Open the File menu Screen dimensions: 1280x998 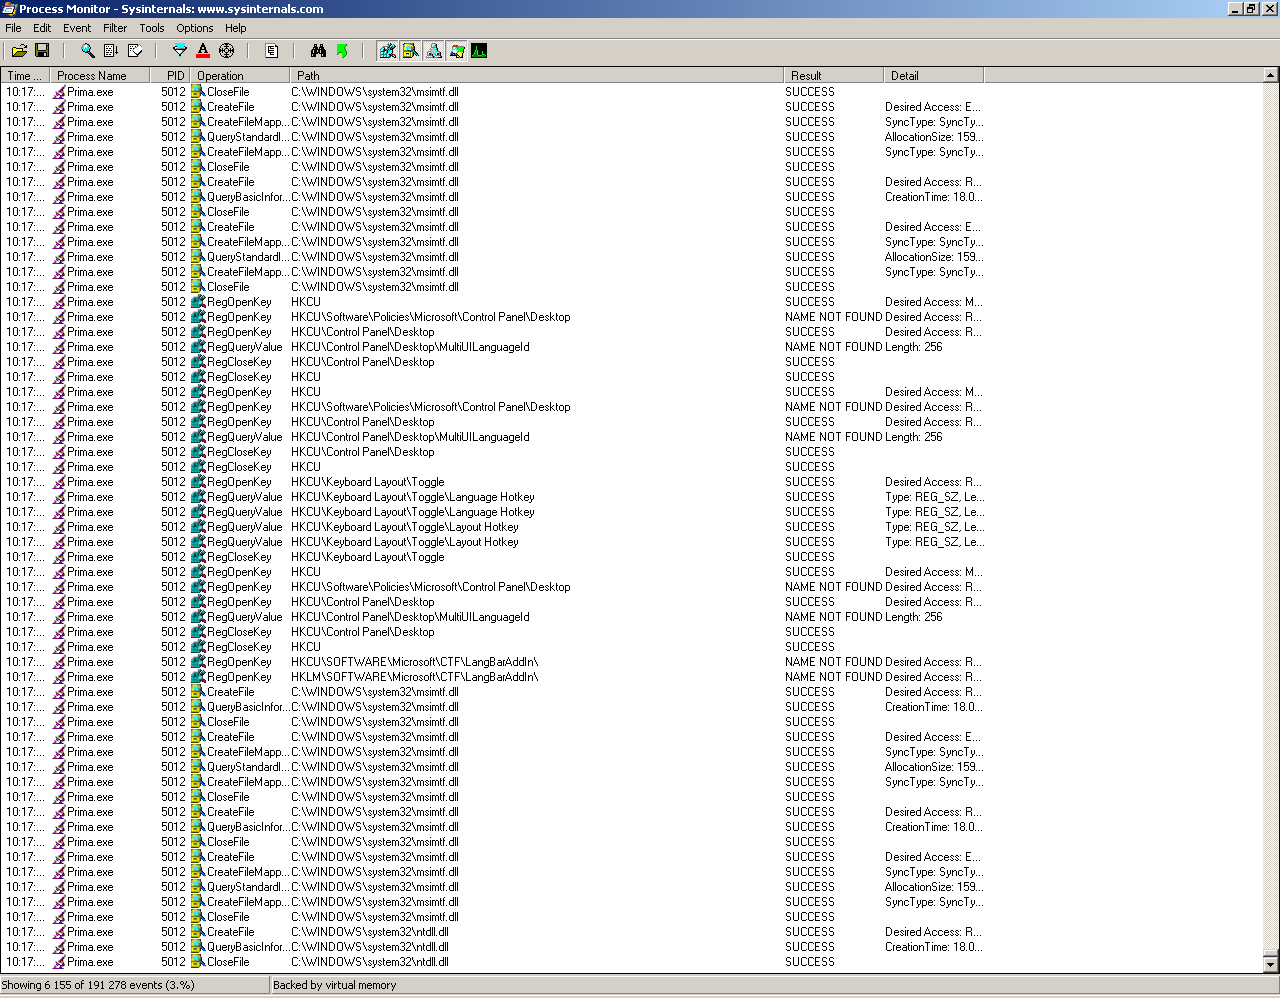click(13, 28)
